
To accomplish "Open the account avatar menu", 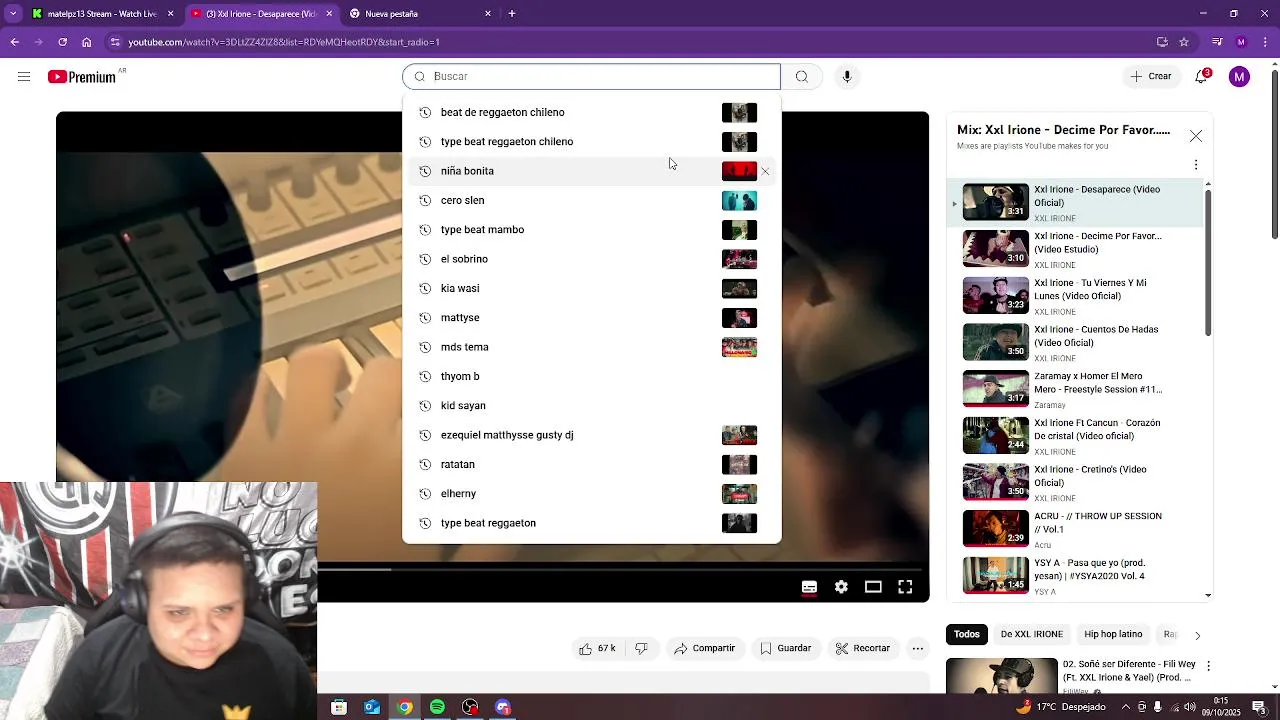I will (x=1239, y=77).
